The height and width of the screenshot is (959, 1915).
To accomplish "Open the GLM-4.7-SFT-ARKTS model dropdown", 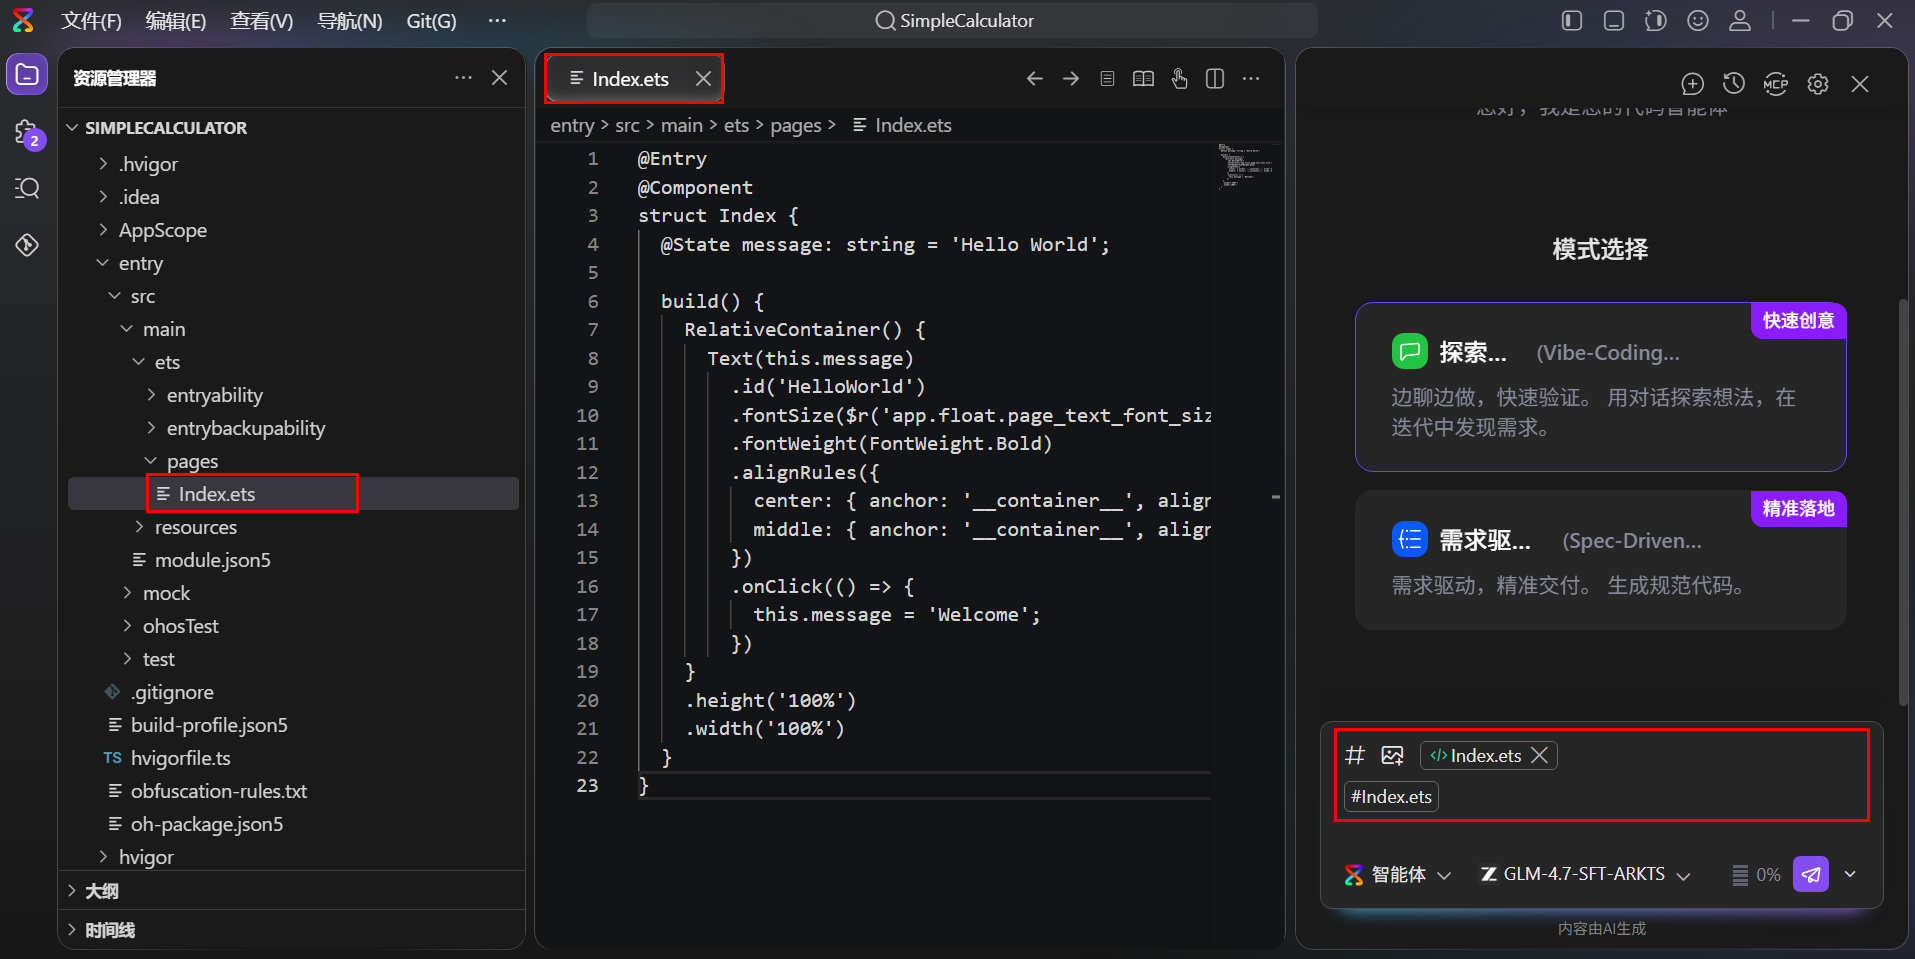I will coord(1585,874).
